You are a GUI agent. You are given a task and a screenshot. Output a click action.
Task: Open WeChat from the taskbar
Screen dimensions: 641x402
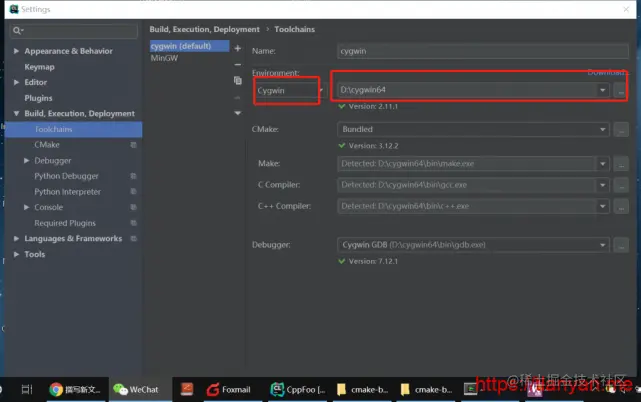click(x=139, y=389)
